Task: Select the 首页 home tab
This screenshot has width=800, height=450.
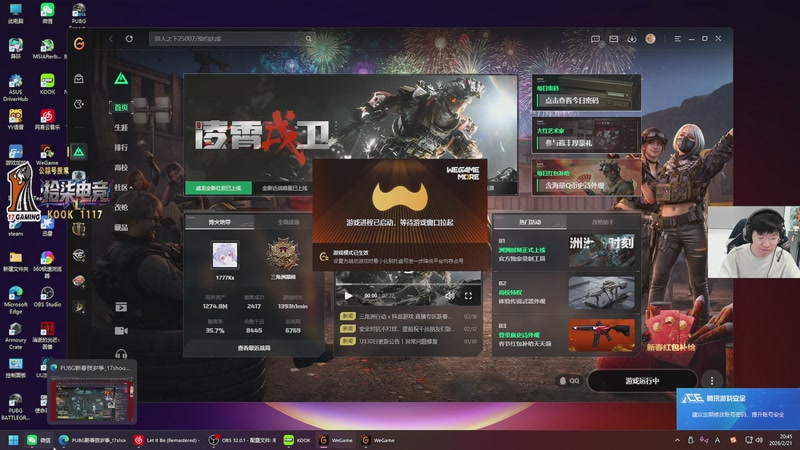Action: point(121,107)
